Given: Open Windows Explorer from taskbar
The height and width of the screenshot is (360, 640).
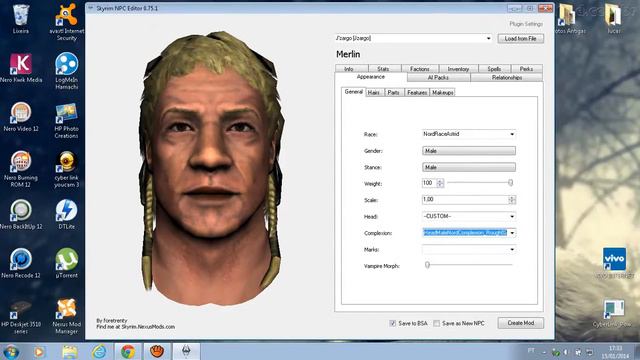Looking at the screenshot, I should pyautogui.click(x=70, y=351).
